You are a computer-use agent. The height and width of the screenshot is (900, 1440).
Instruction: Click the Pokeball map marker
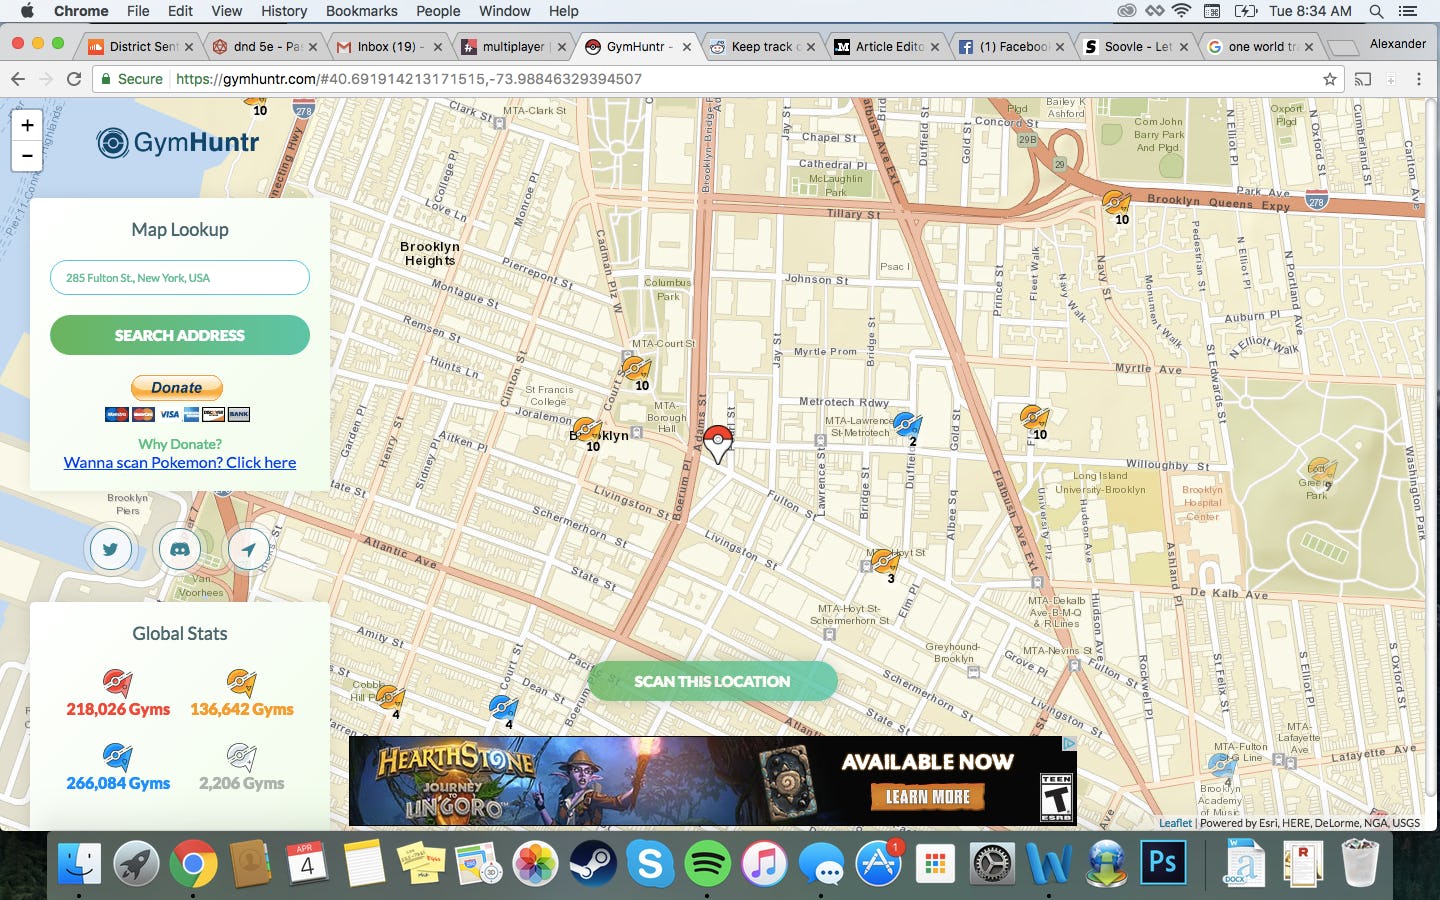[717, 442]
